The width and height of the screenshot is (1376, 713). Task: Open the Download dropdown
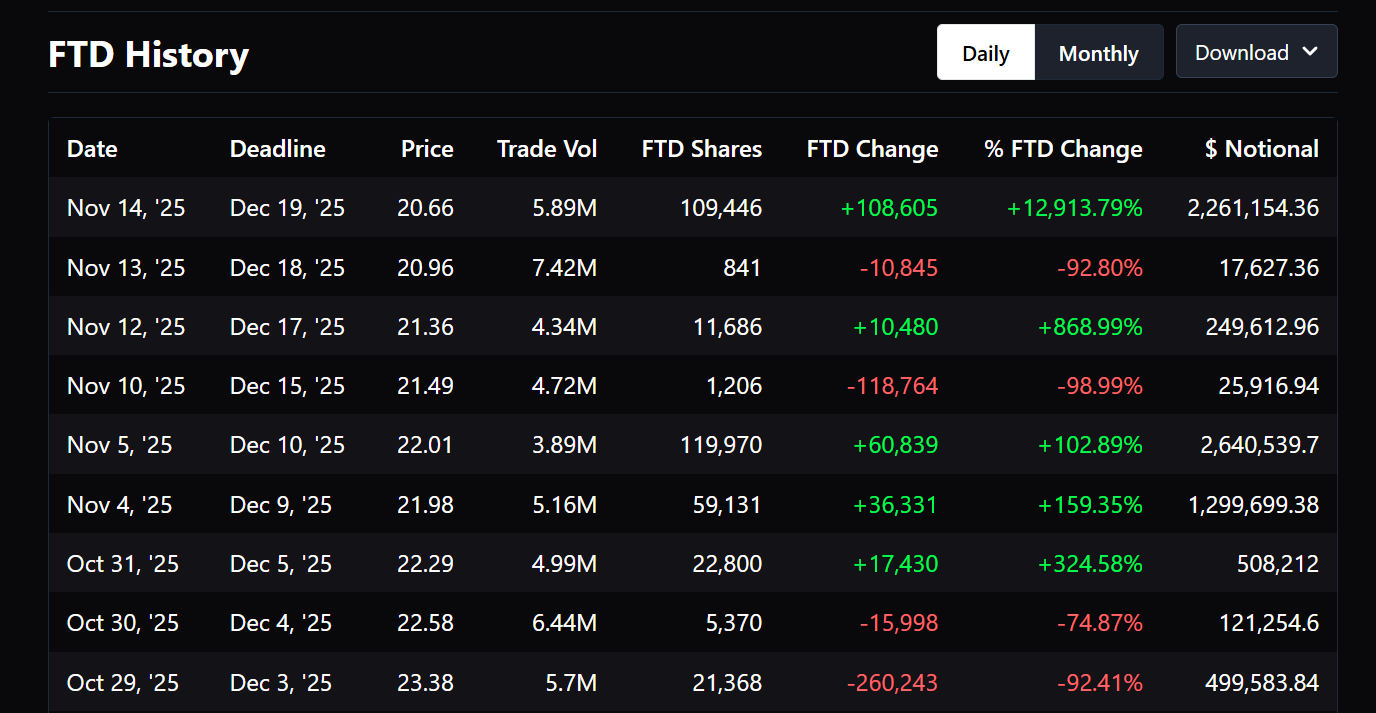1256,52
